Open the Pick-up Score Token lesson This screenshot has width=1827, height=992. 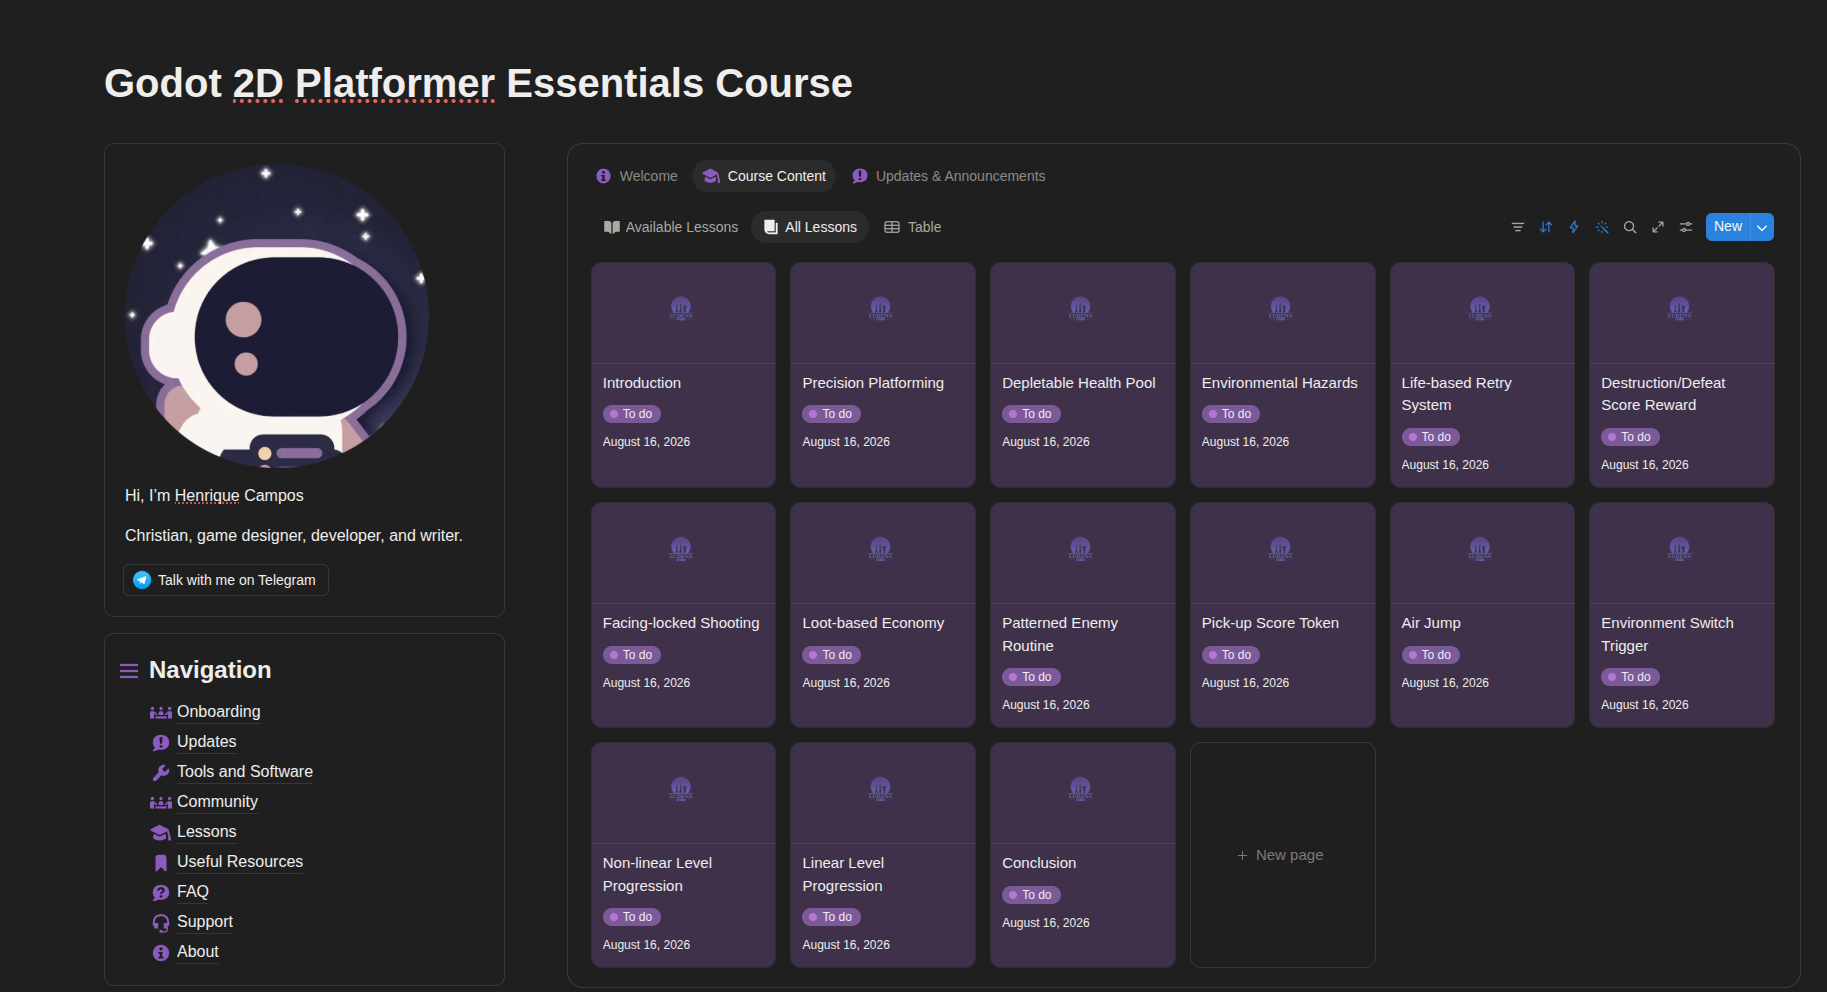click(x=1282, y=615)
